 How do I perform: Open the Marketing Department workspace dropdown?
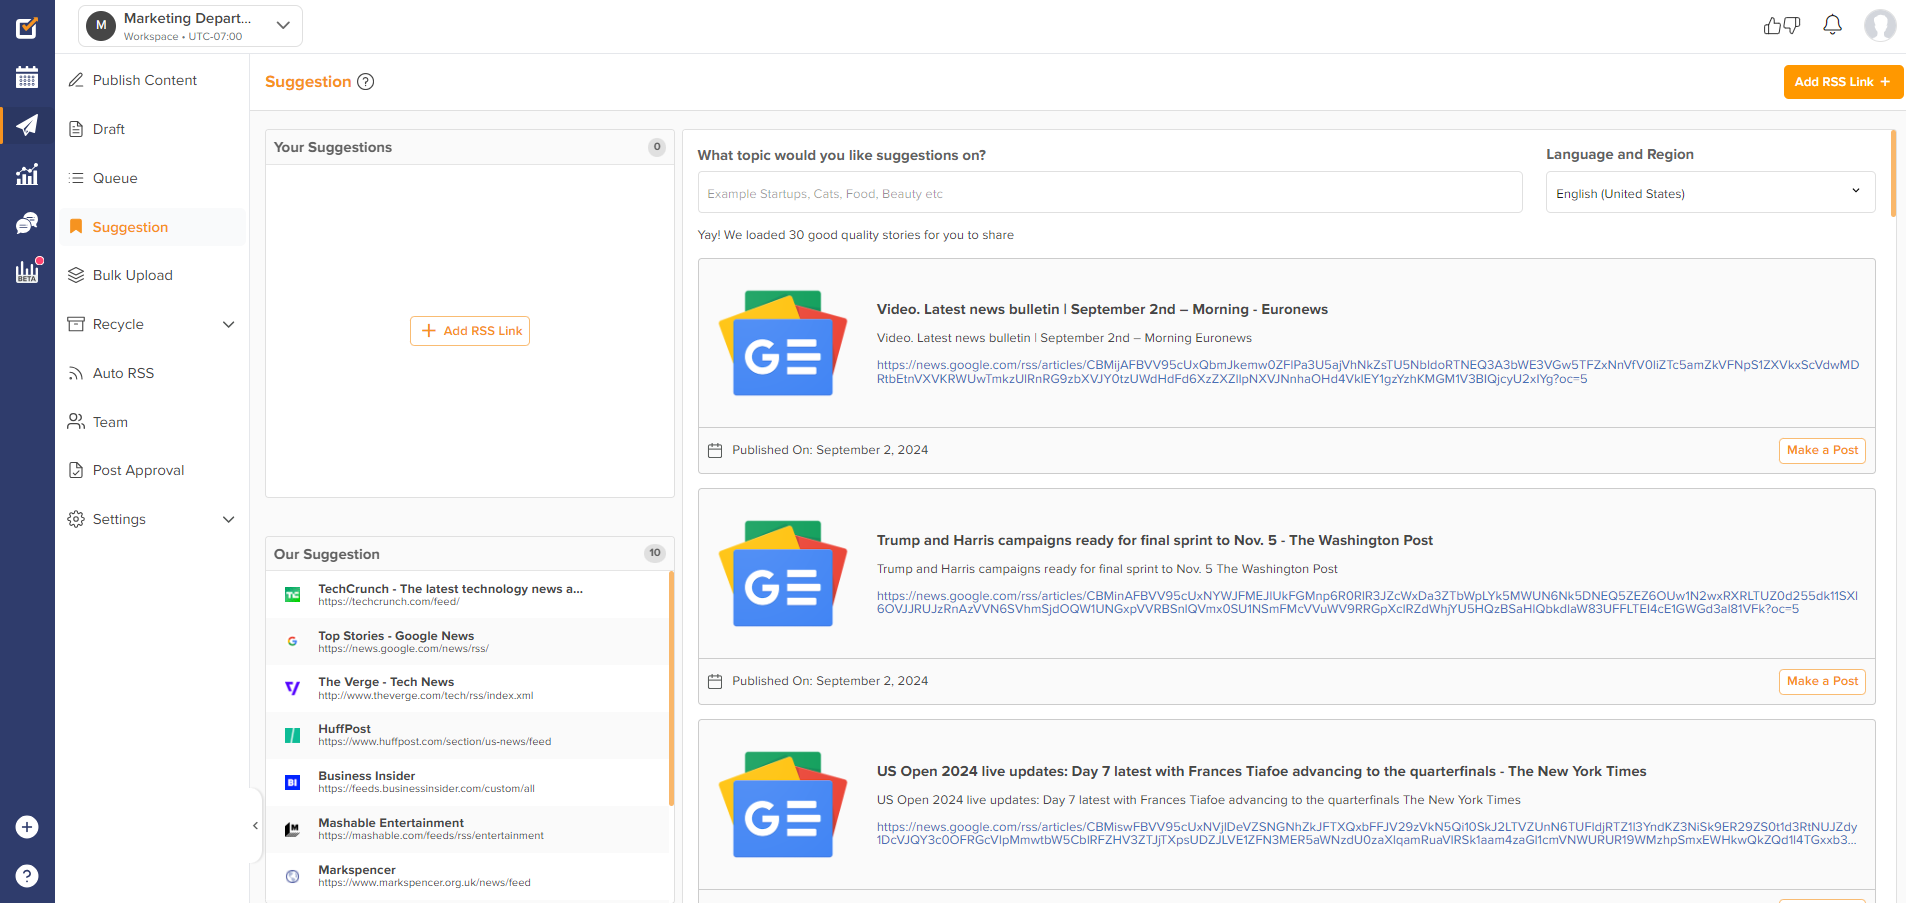(190, 26)
